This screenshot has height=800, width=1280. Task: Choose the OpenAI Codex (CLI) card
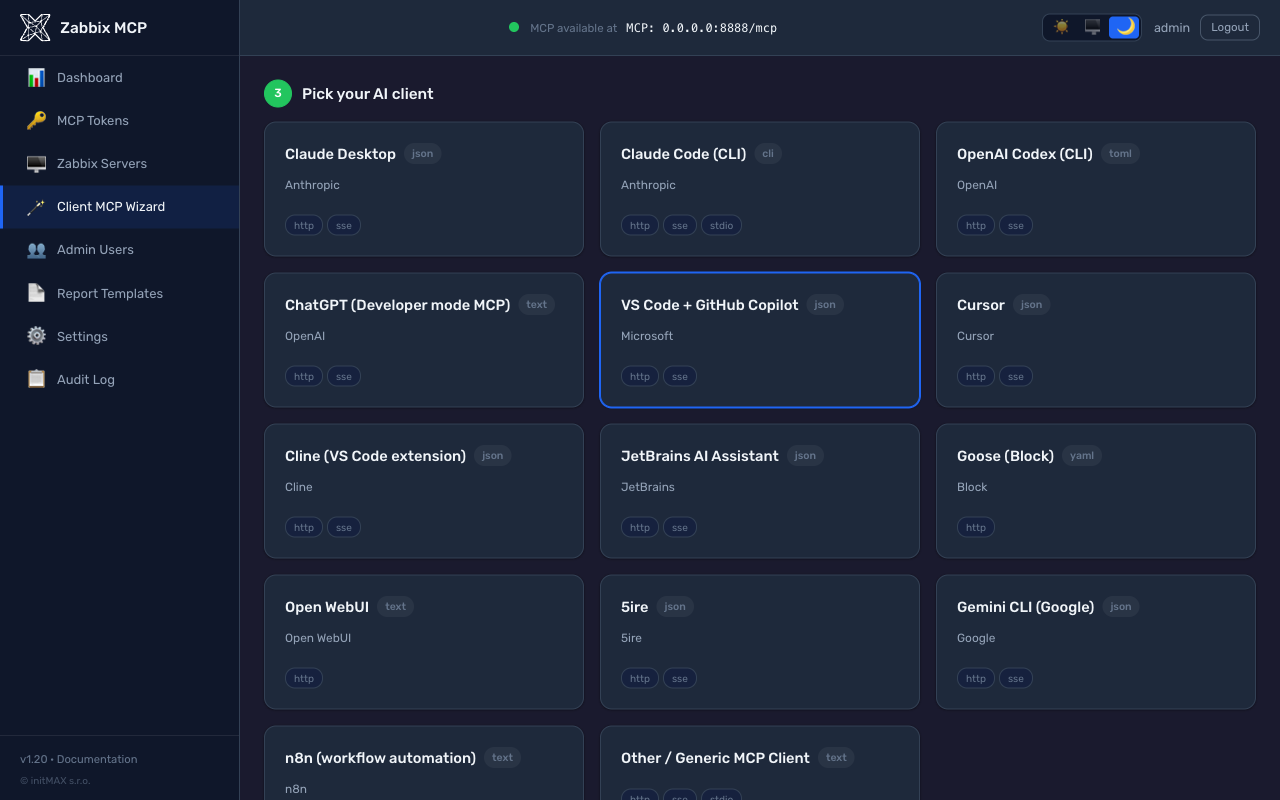1096,189
